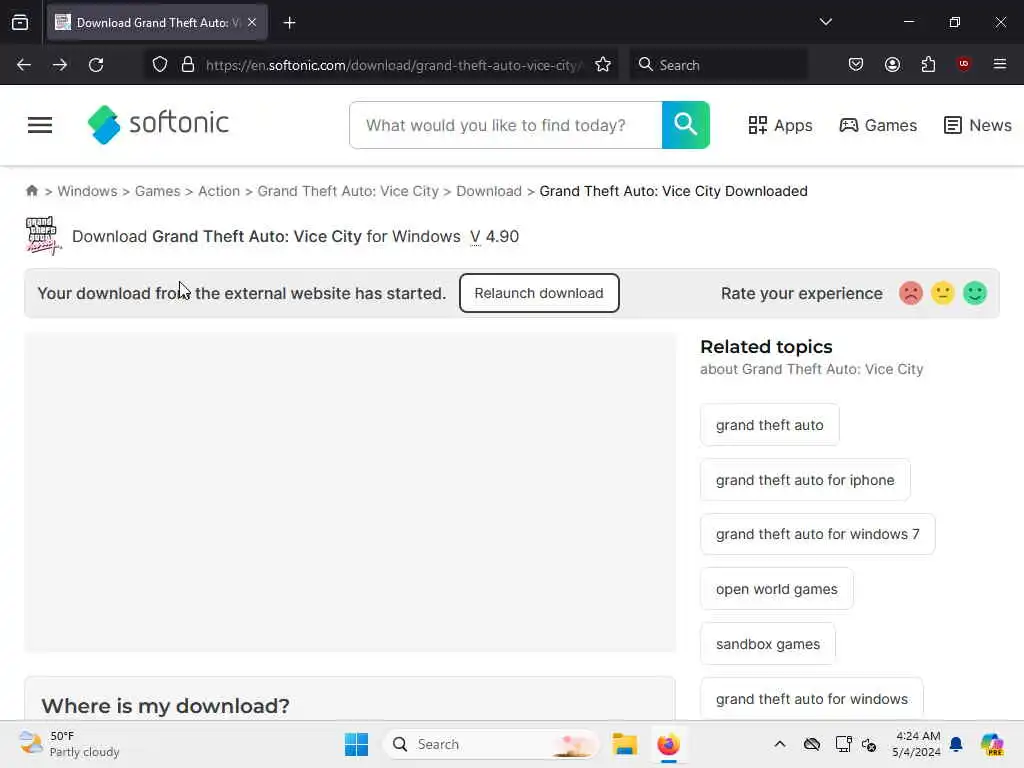Show hidden system tray icons
This screenshot has height=768, width=1024.
point(780,744)
